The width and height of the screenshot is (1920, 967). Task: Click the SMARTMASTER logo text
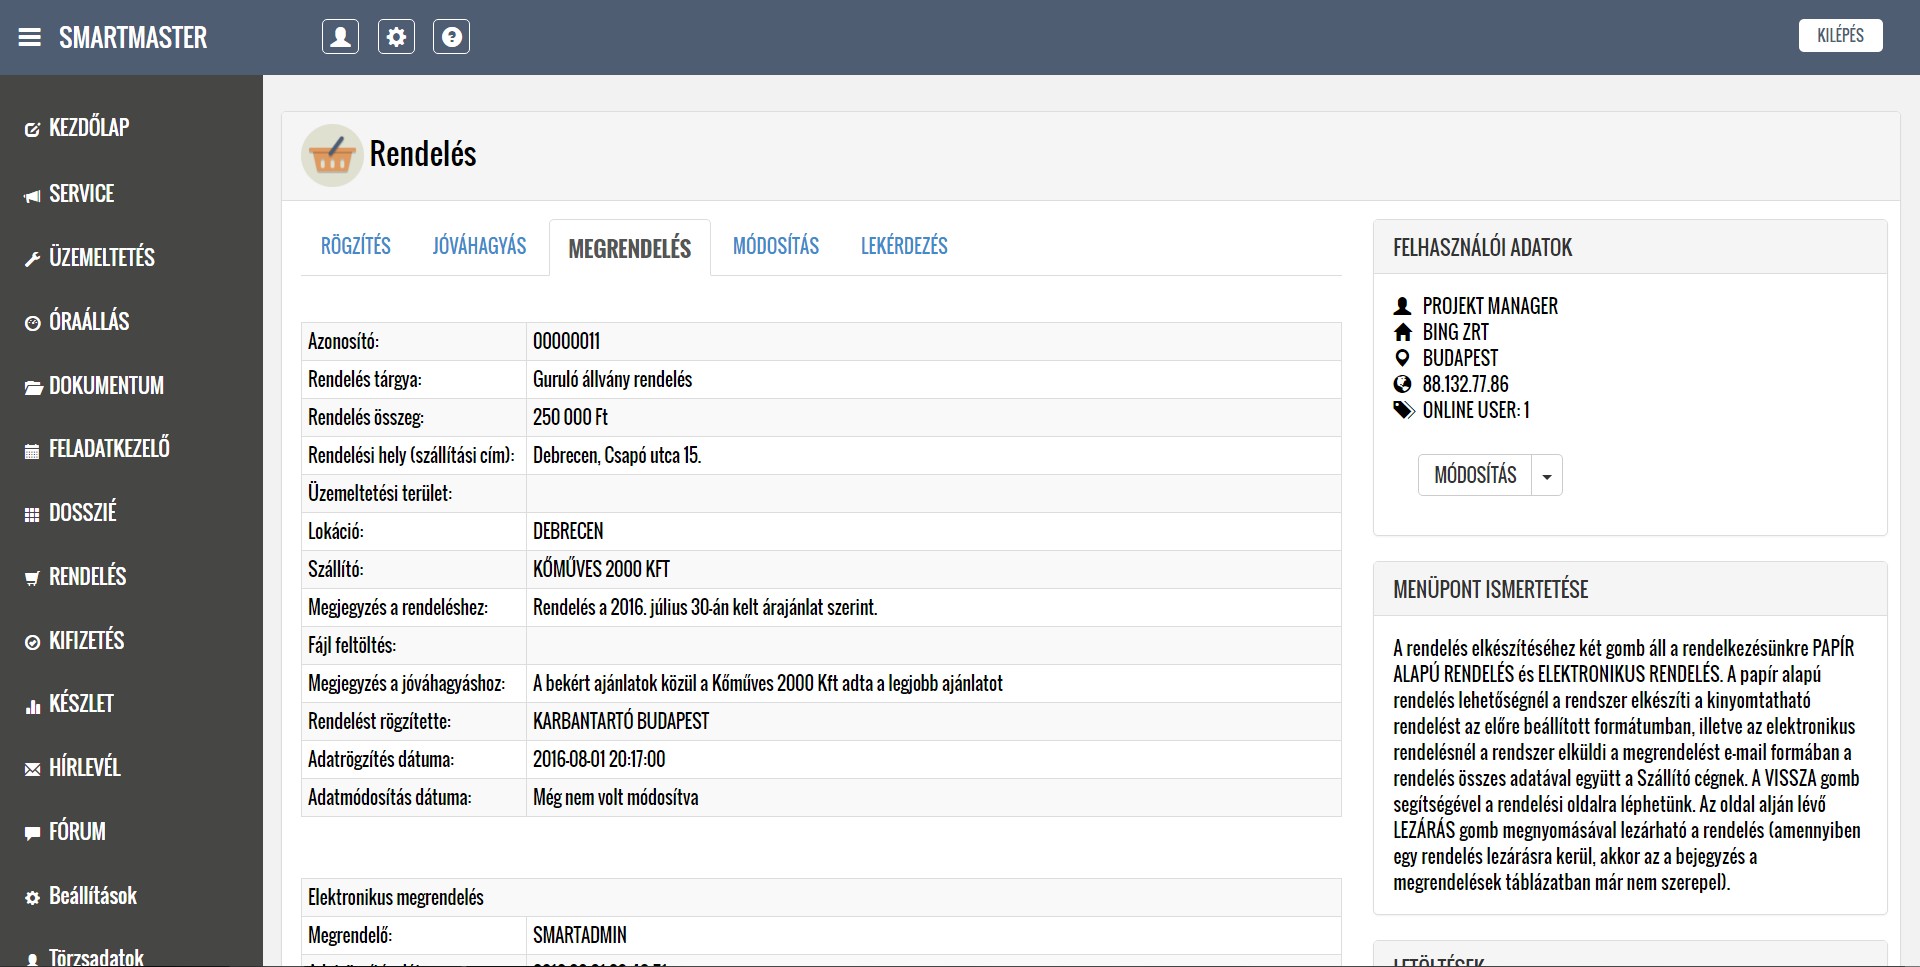[x=133, y=38]
